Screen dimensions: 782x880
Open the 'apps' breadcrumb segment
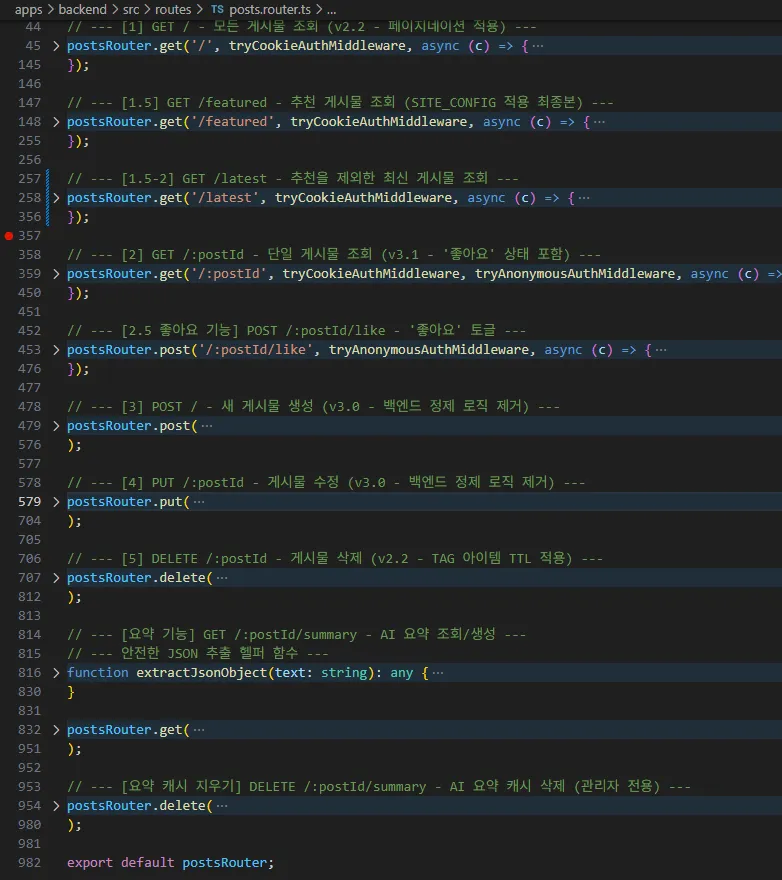click(29, 10)
